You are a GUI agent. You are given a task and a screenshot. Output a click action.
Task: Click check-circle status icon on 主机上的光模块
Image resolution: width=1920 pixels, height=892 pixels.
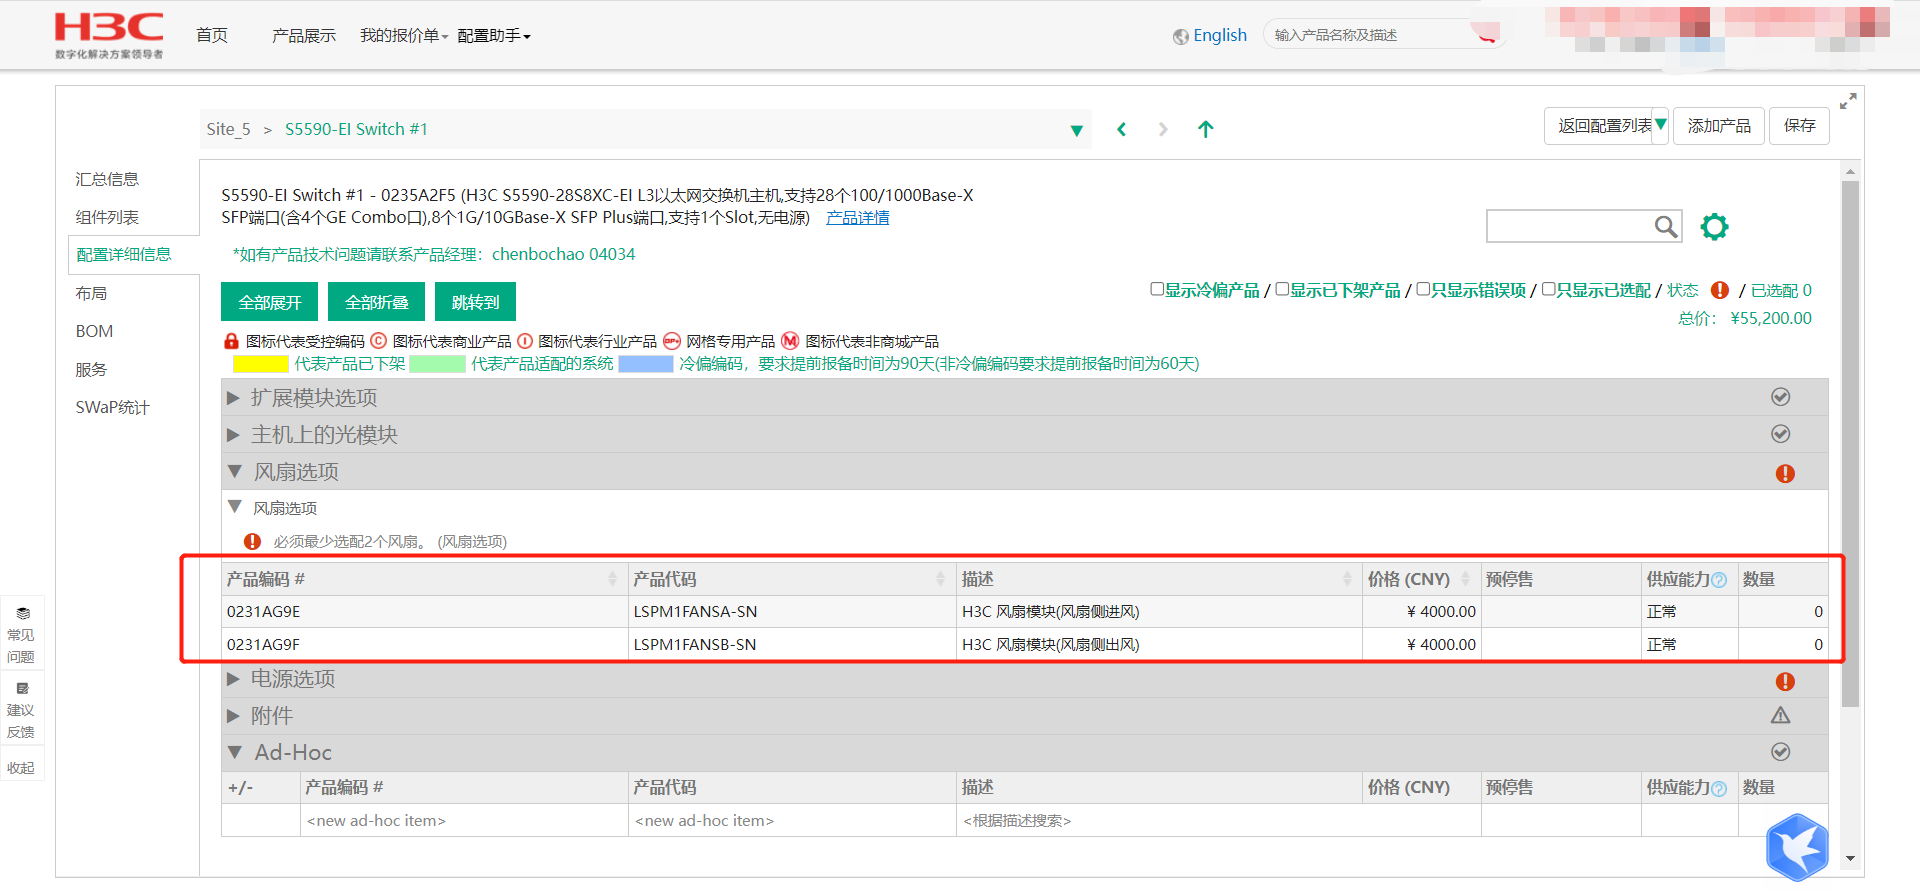point(1781,434)
